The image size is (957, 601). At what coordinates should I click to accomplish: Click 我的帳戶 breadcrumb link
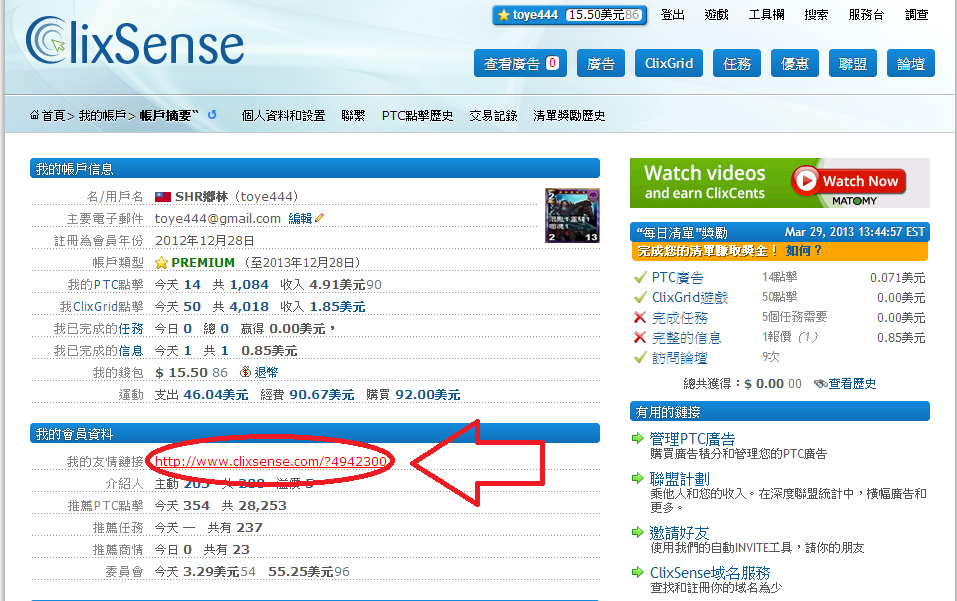click(x=102, y=115)
